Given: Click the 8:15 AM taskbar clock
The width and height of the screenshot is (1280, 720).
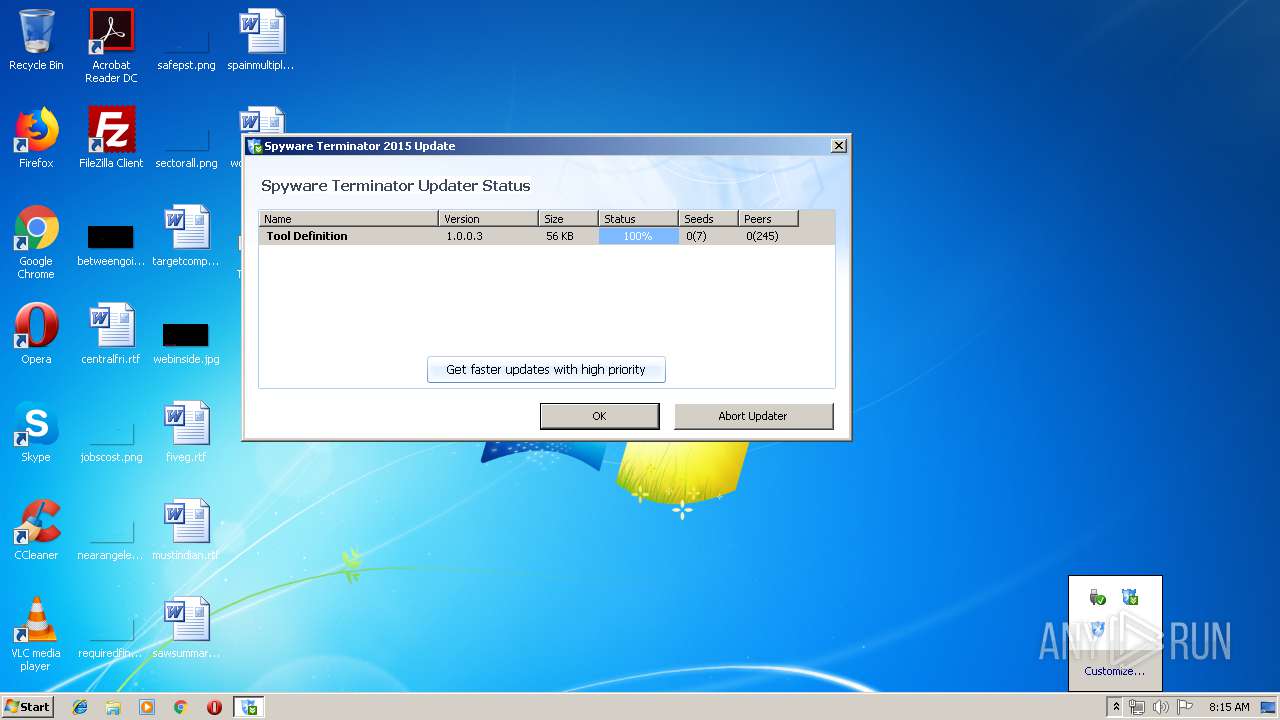Looking at the screenshot, I should [x=1229, y=707].
